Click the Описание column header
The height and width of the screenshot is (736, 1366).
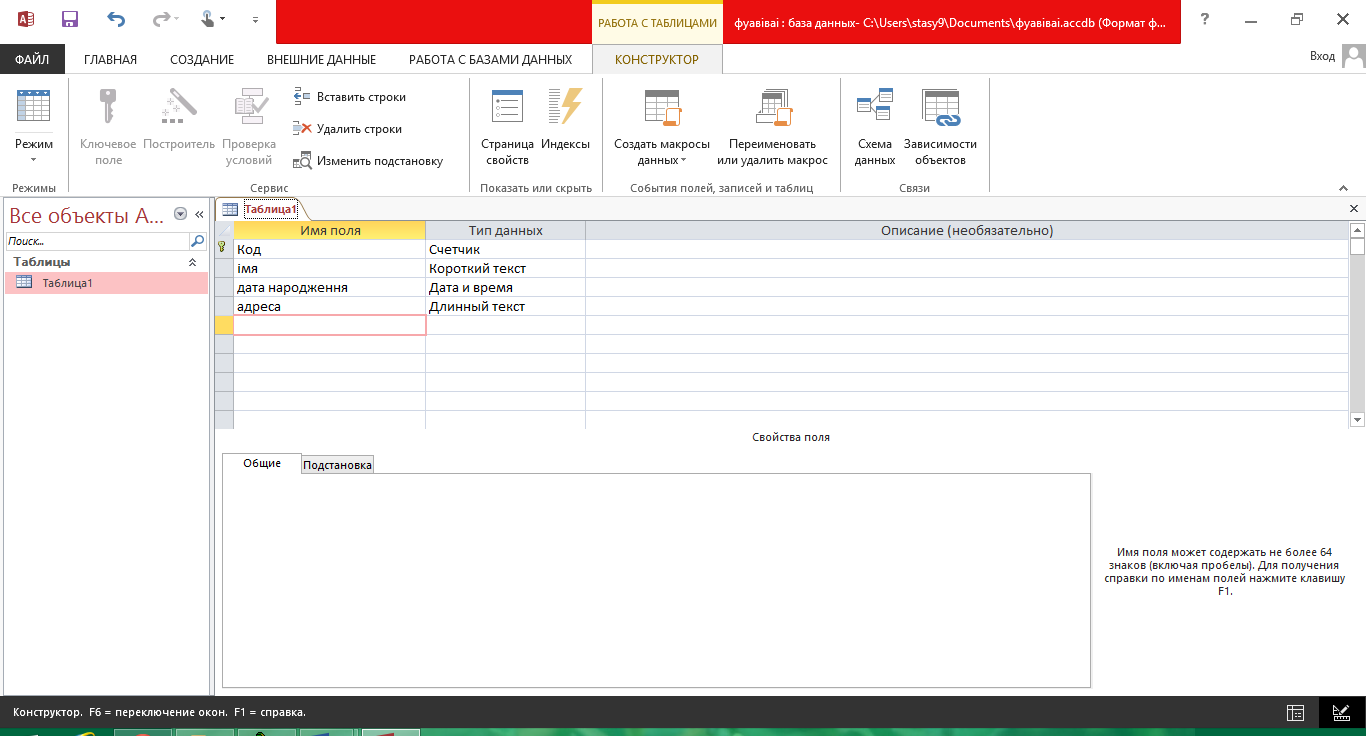(967, 230)
